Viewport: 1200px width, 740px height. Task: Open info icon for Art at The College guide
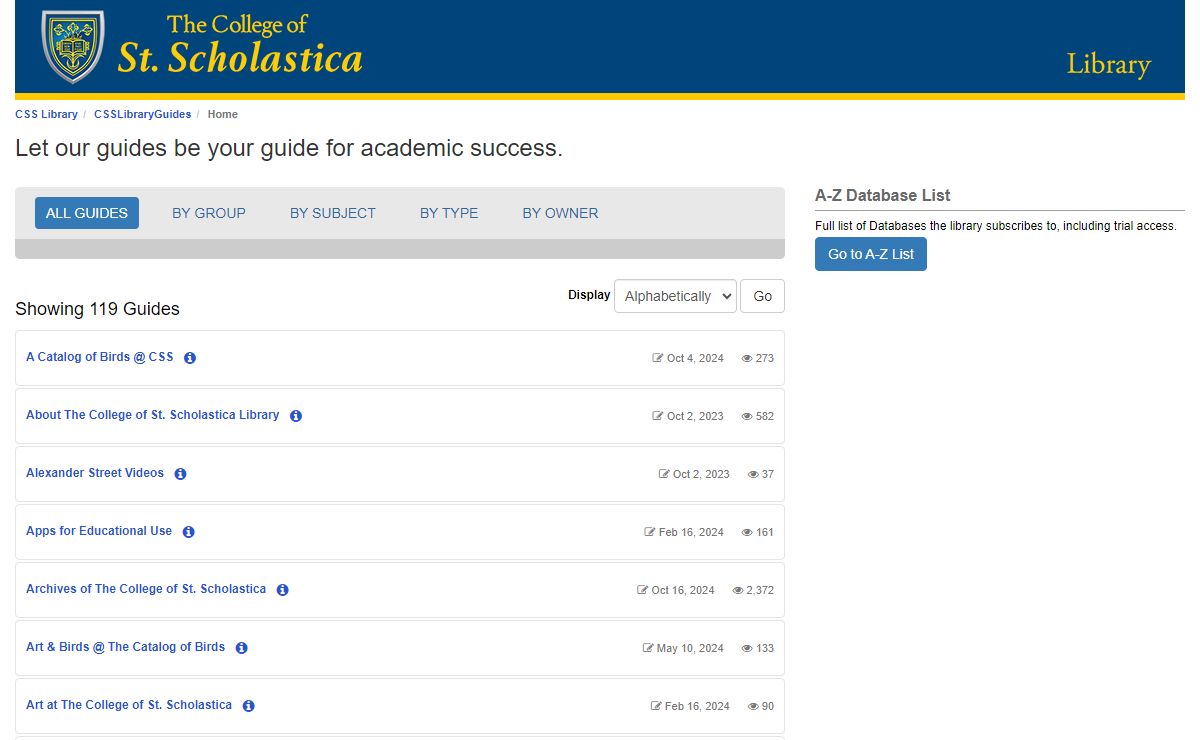click(248, 706)
